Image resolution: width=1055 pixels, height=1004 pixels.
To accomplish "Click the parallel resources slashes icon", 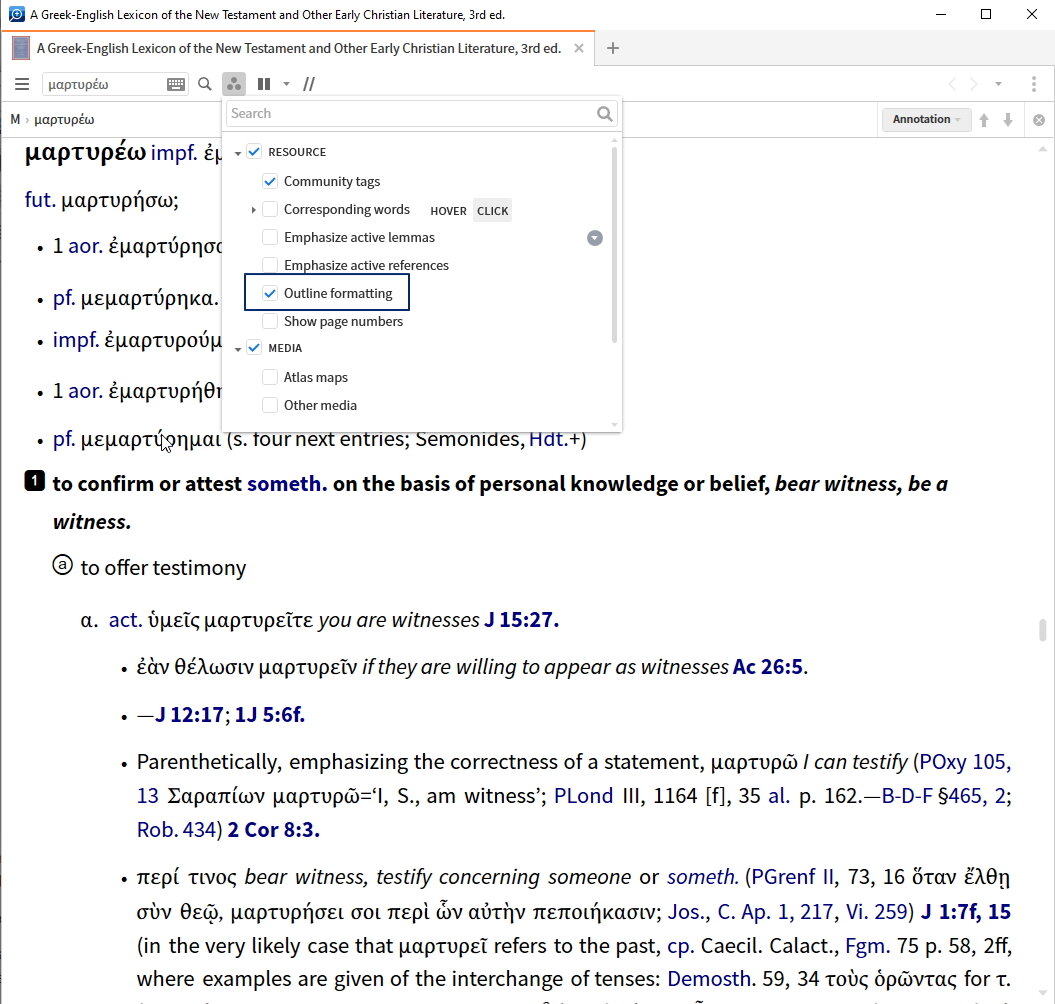I will [309, 84].
